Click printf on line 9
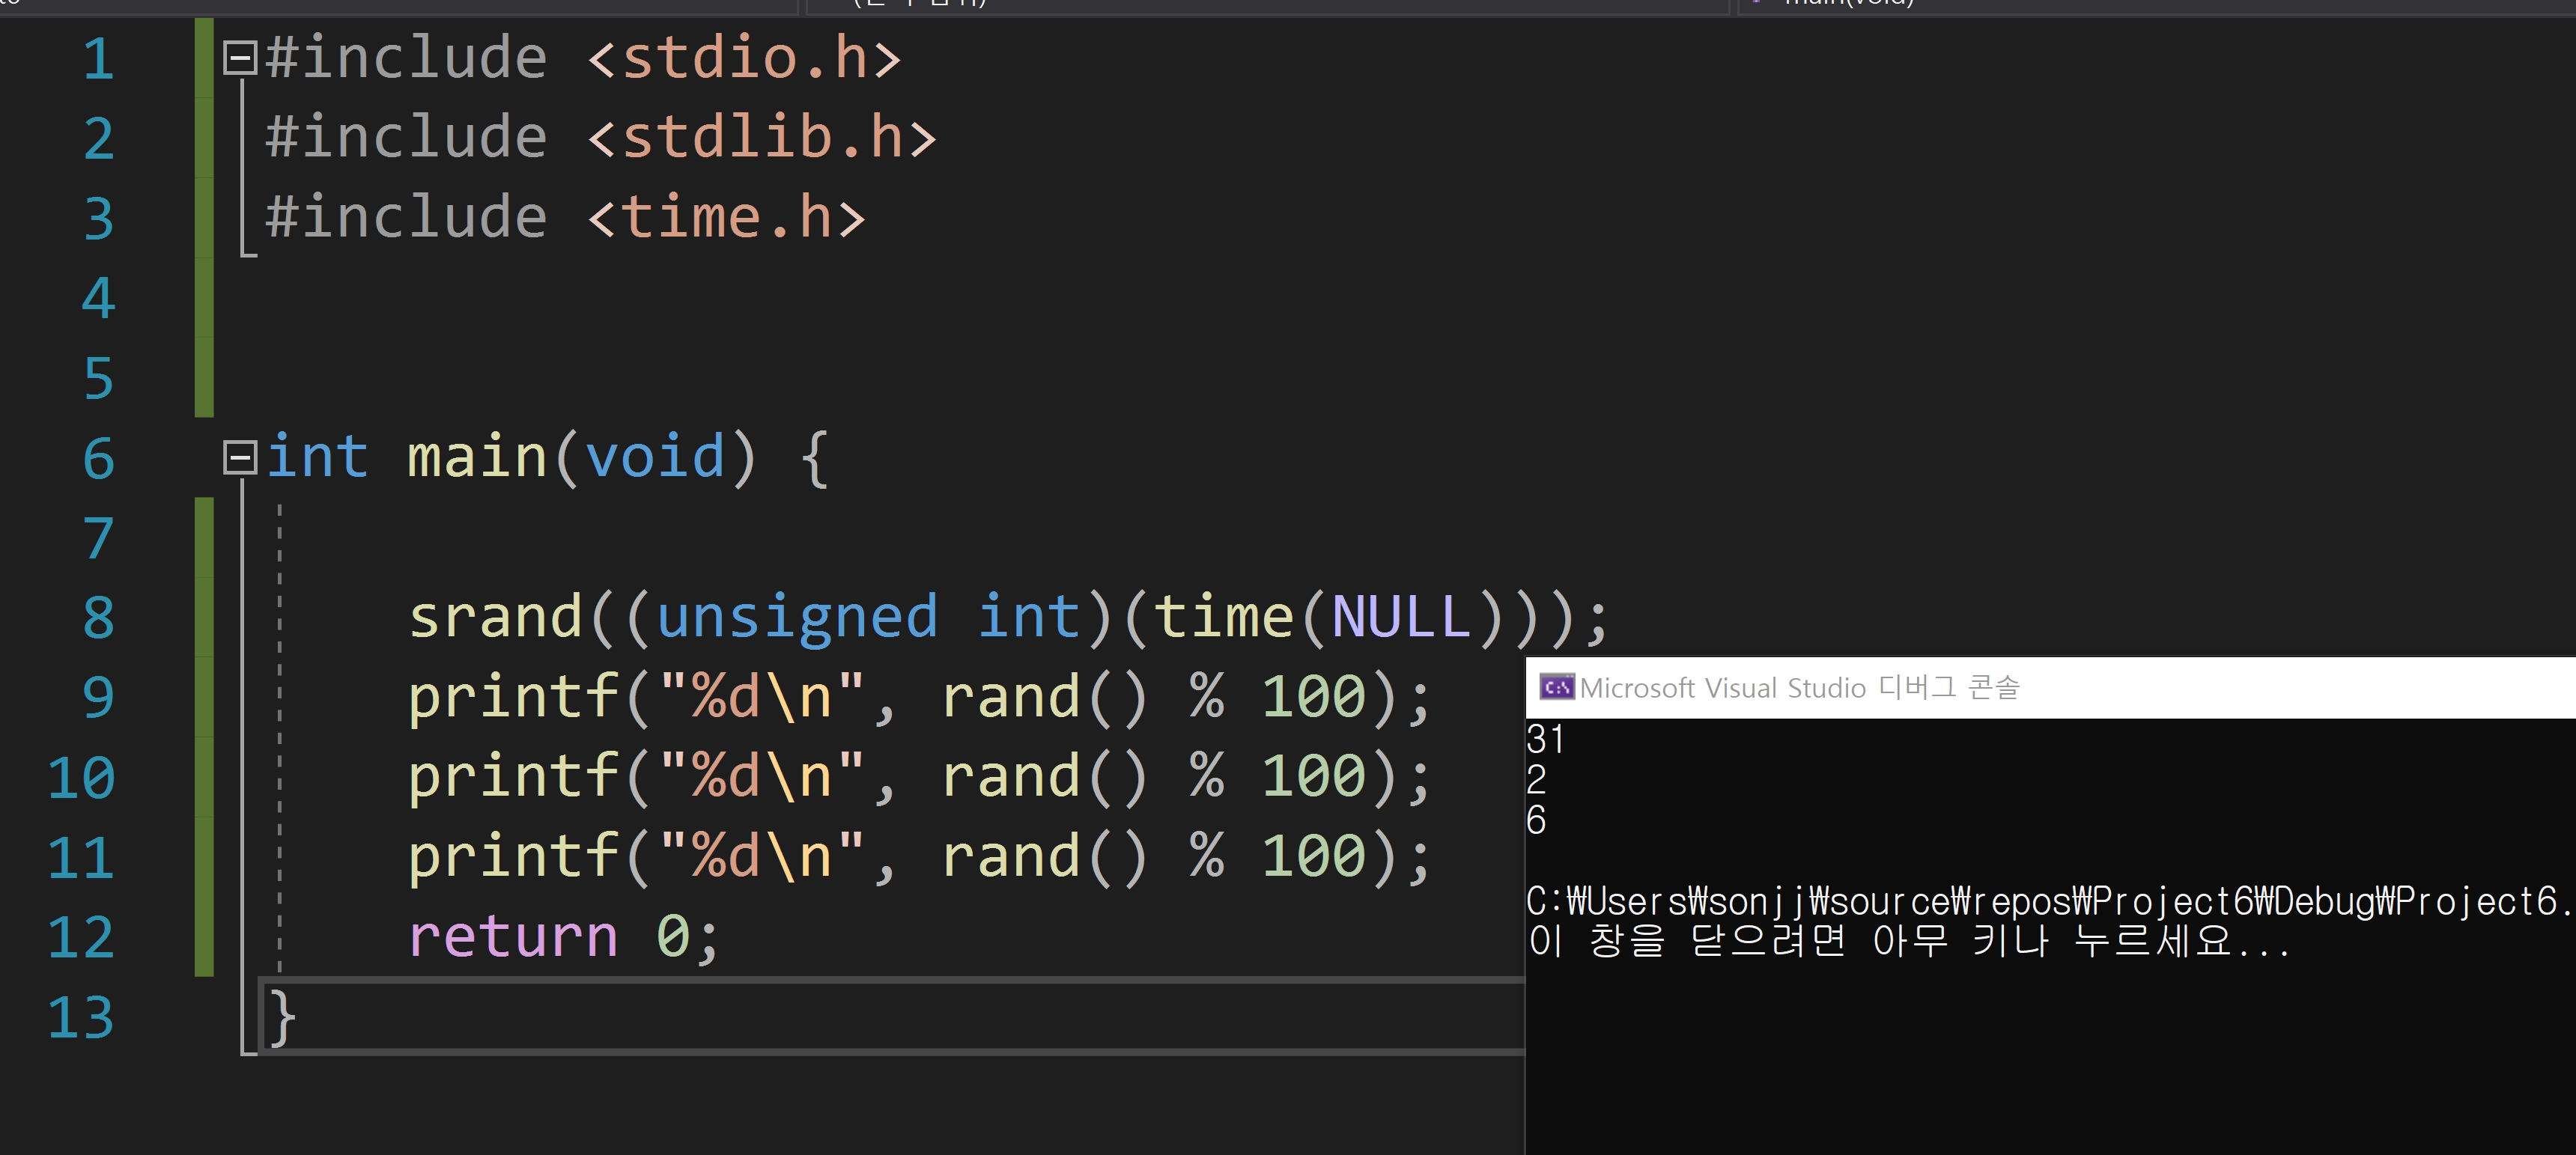This screenshot has width=2576, height=1155. 514,698
